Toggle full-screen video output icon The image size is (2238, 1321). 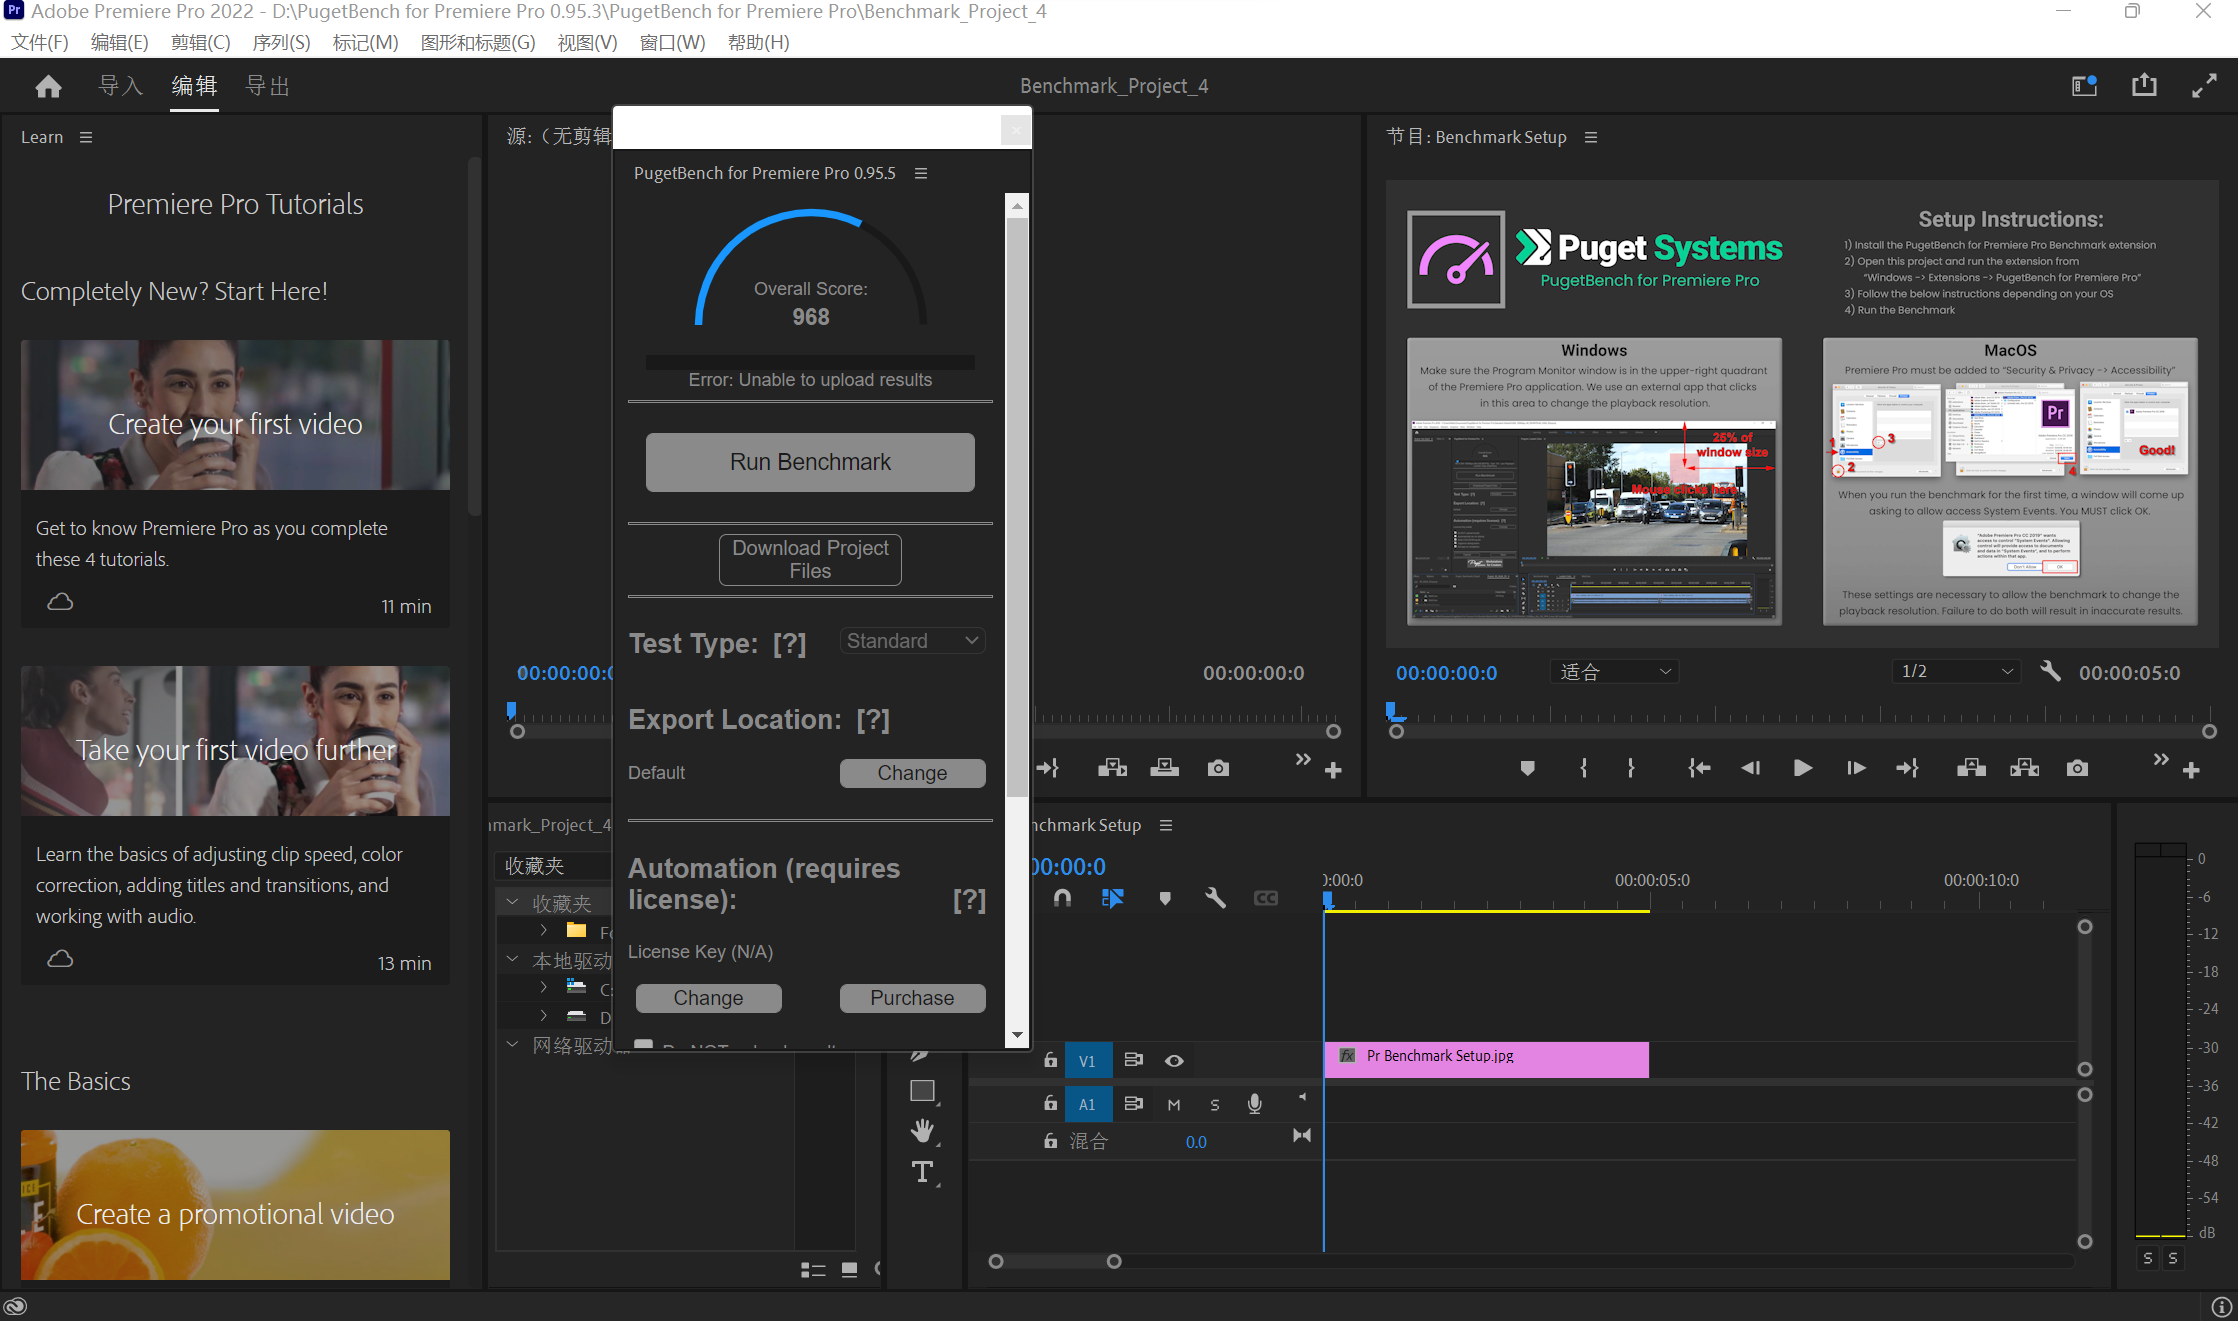(x=2204, y=86)
